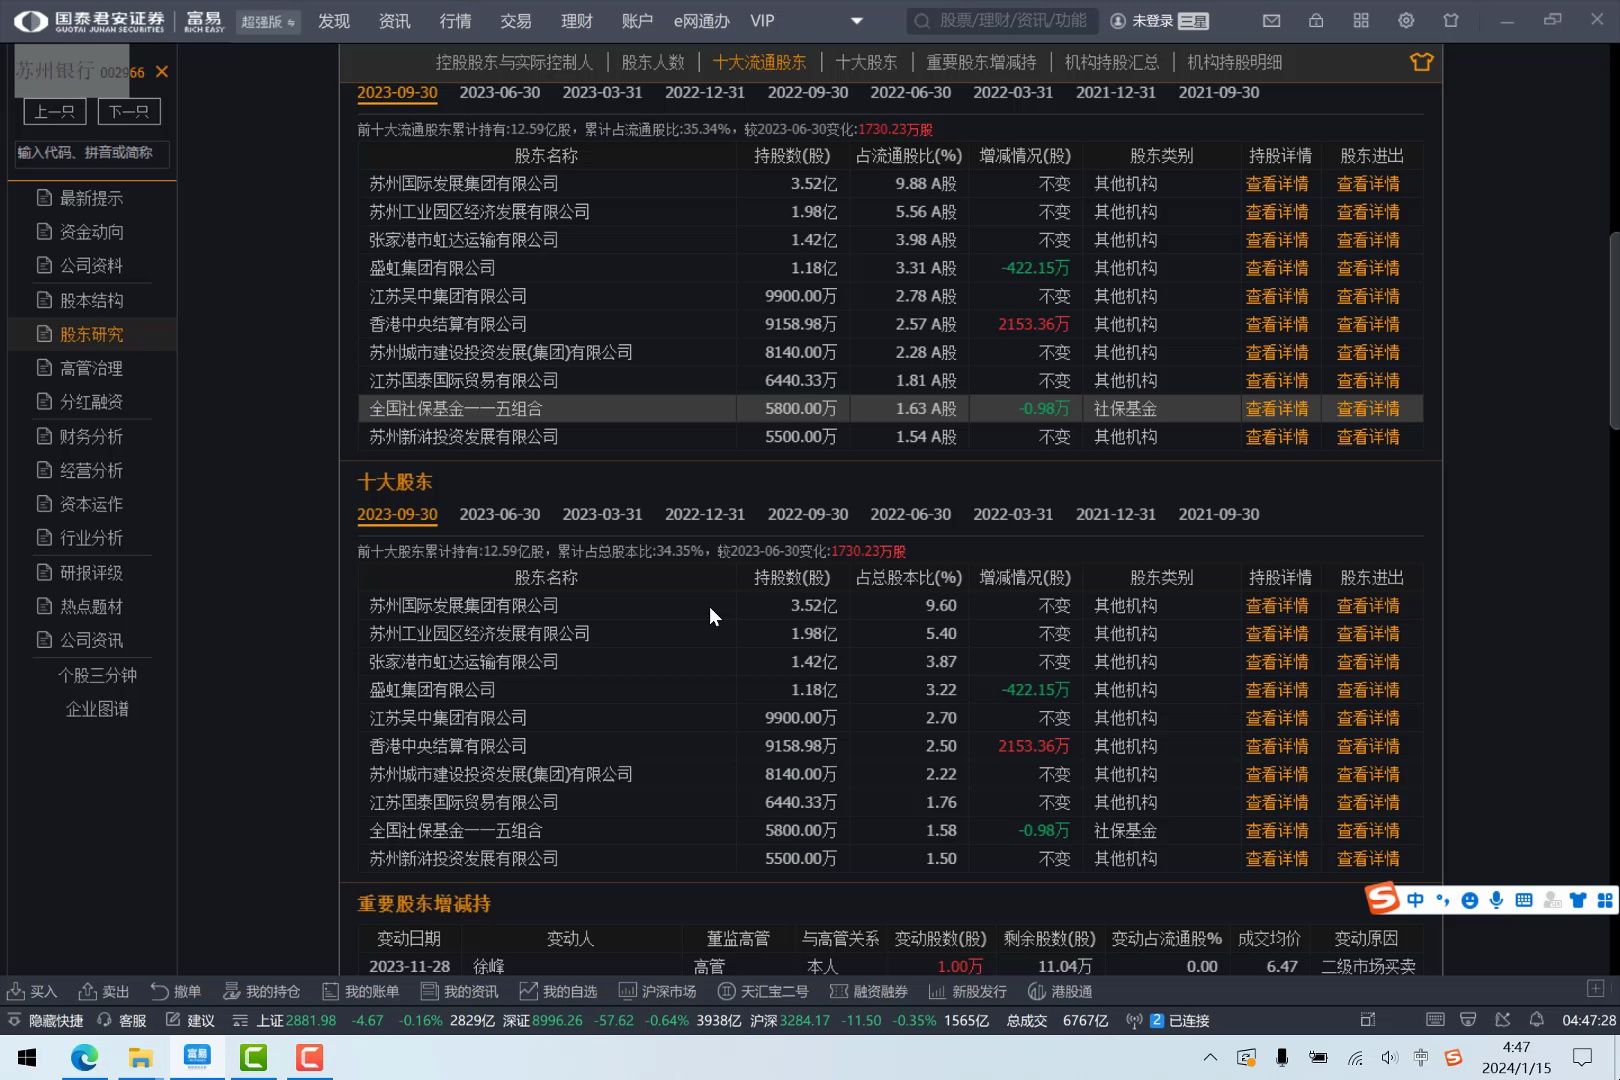The height and width of the screenshot is (1080, 1620).
Task: Open 新股发行 IPO section
Action: coord(967,991)
